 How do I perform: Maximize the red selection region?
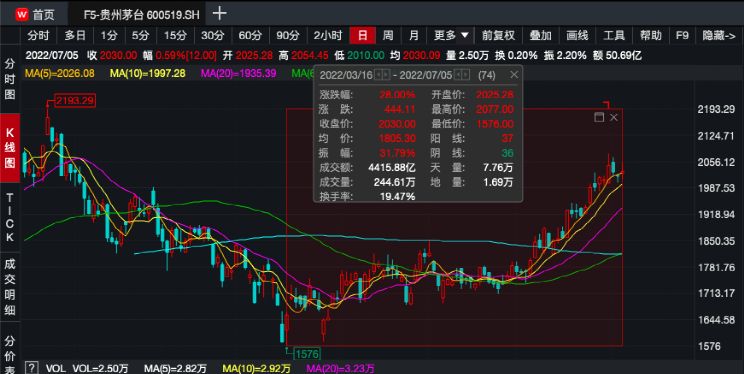(x=599, y=117)
